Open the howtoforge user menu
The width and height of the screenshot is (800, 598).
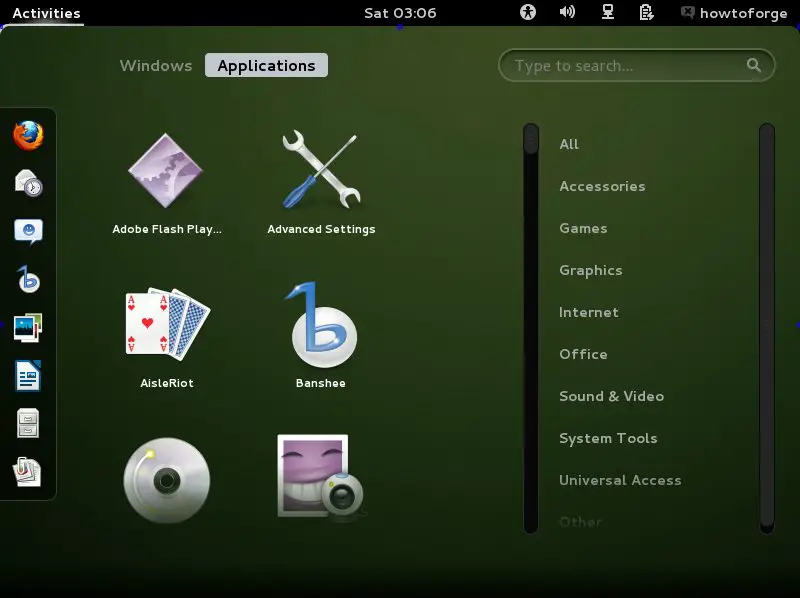[734, 13]
